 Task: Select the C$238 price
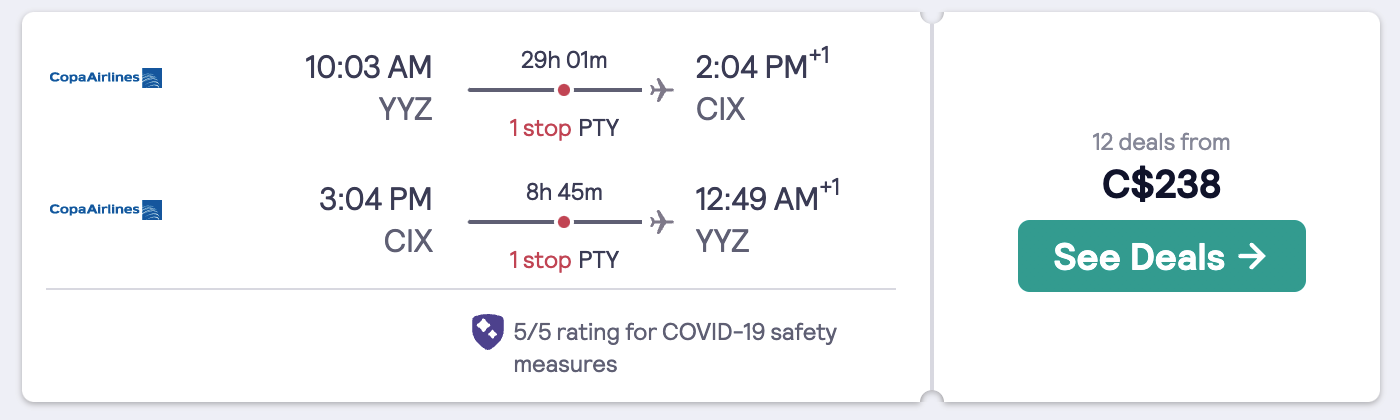(x=1162, y=184)
